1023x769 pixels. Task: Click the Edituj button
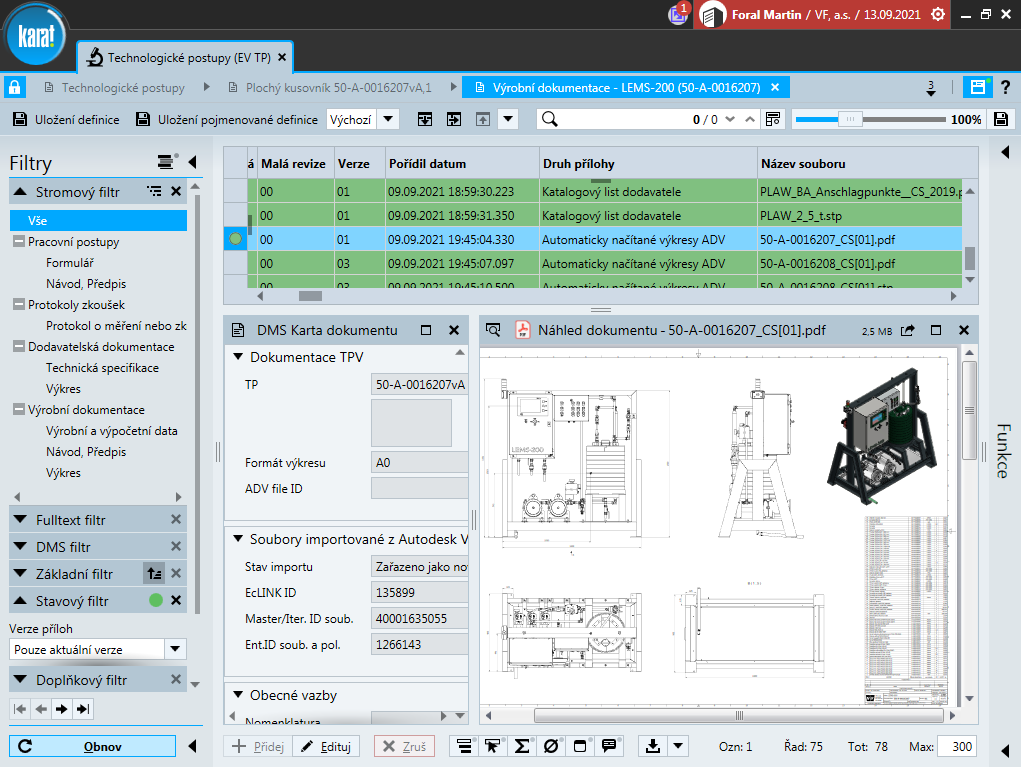click(325, 746)
